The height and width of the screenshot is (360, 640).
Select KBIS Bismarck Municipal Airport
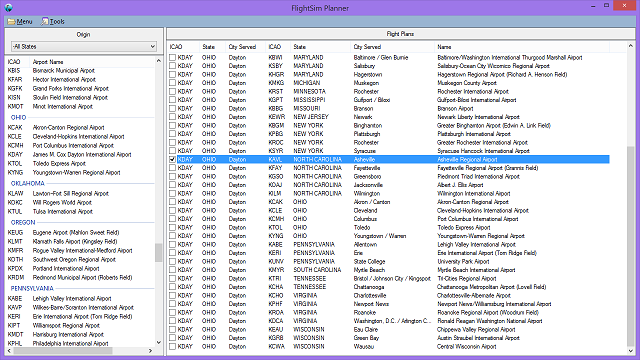pyautogui.click(x=80, y=71)
